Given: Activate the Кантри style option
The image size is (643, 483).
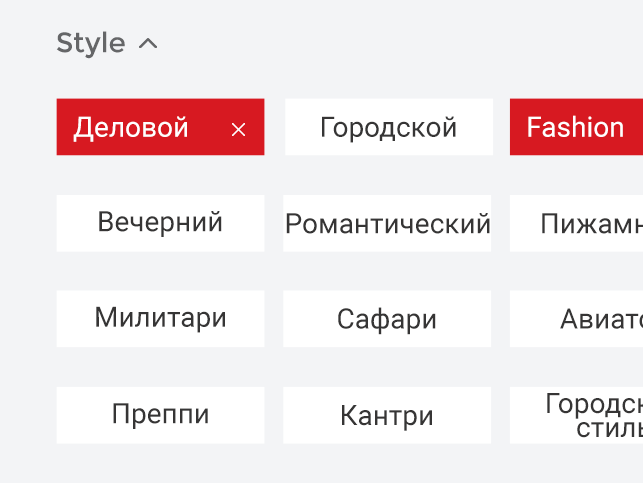Looking at the screenshot, I should (387, 415).
